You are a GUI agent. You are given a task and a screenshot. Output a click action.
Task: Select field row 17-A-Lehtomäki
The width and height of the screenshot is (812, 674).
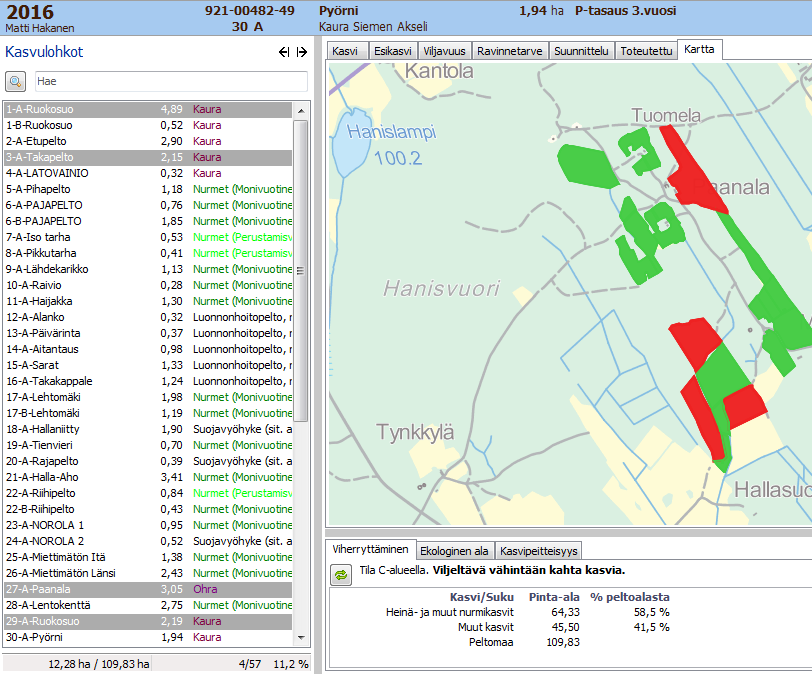pyautogui.click(x=148, y=398)
